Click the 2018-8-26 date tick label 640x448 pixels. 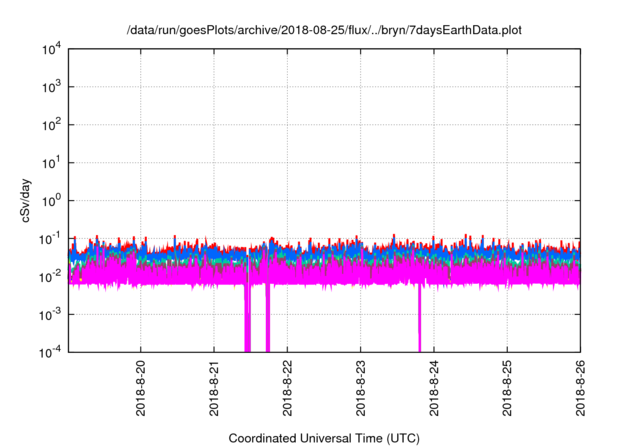(580, 388)
